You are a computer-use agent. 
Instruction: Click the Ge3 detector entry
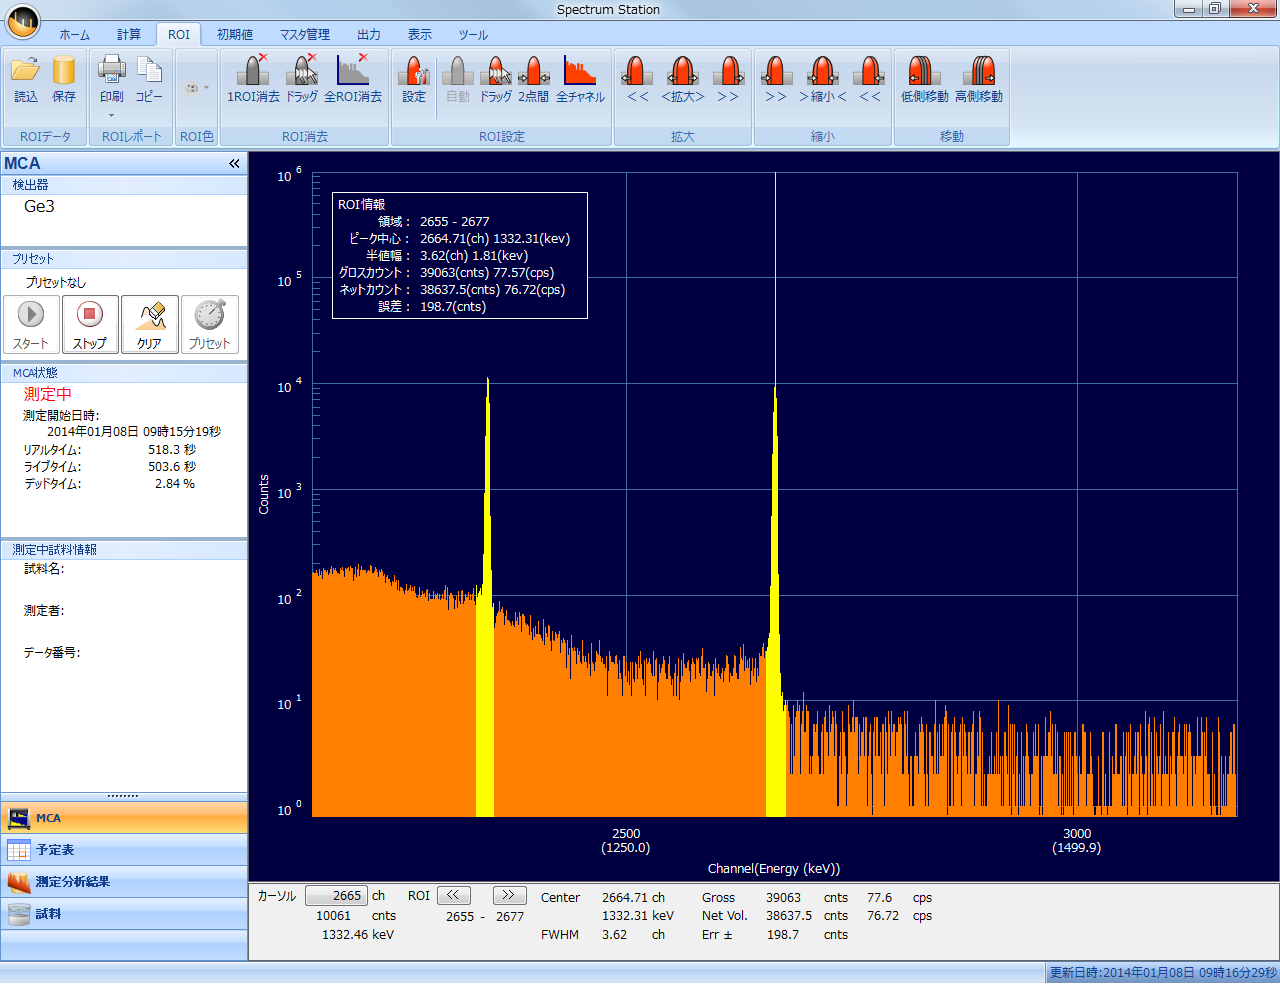[40, 206]
